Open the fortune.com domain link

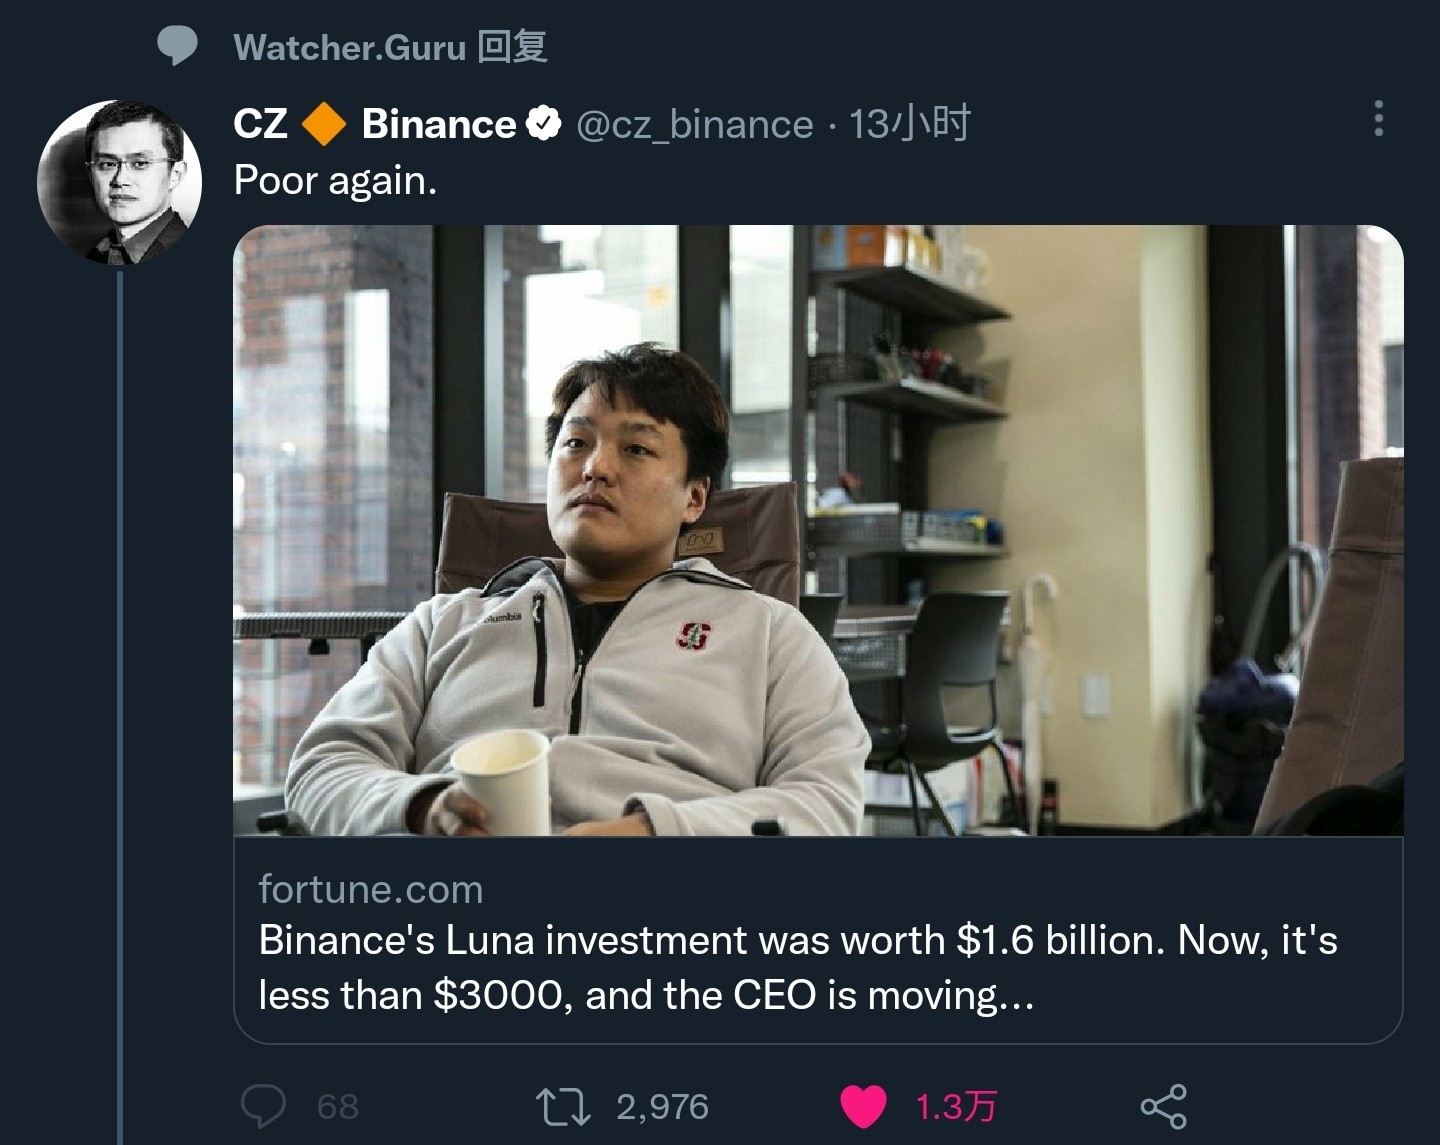point(370,889)
